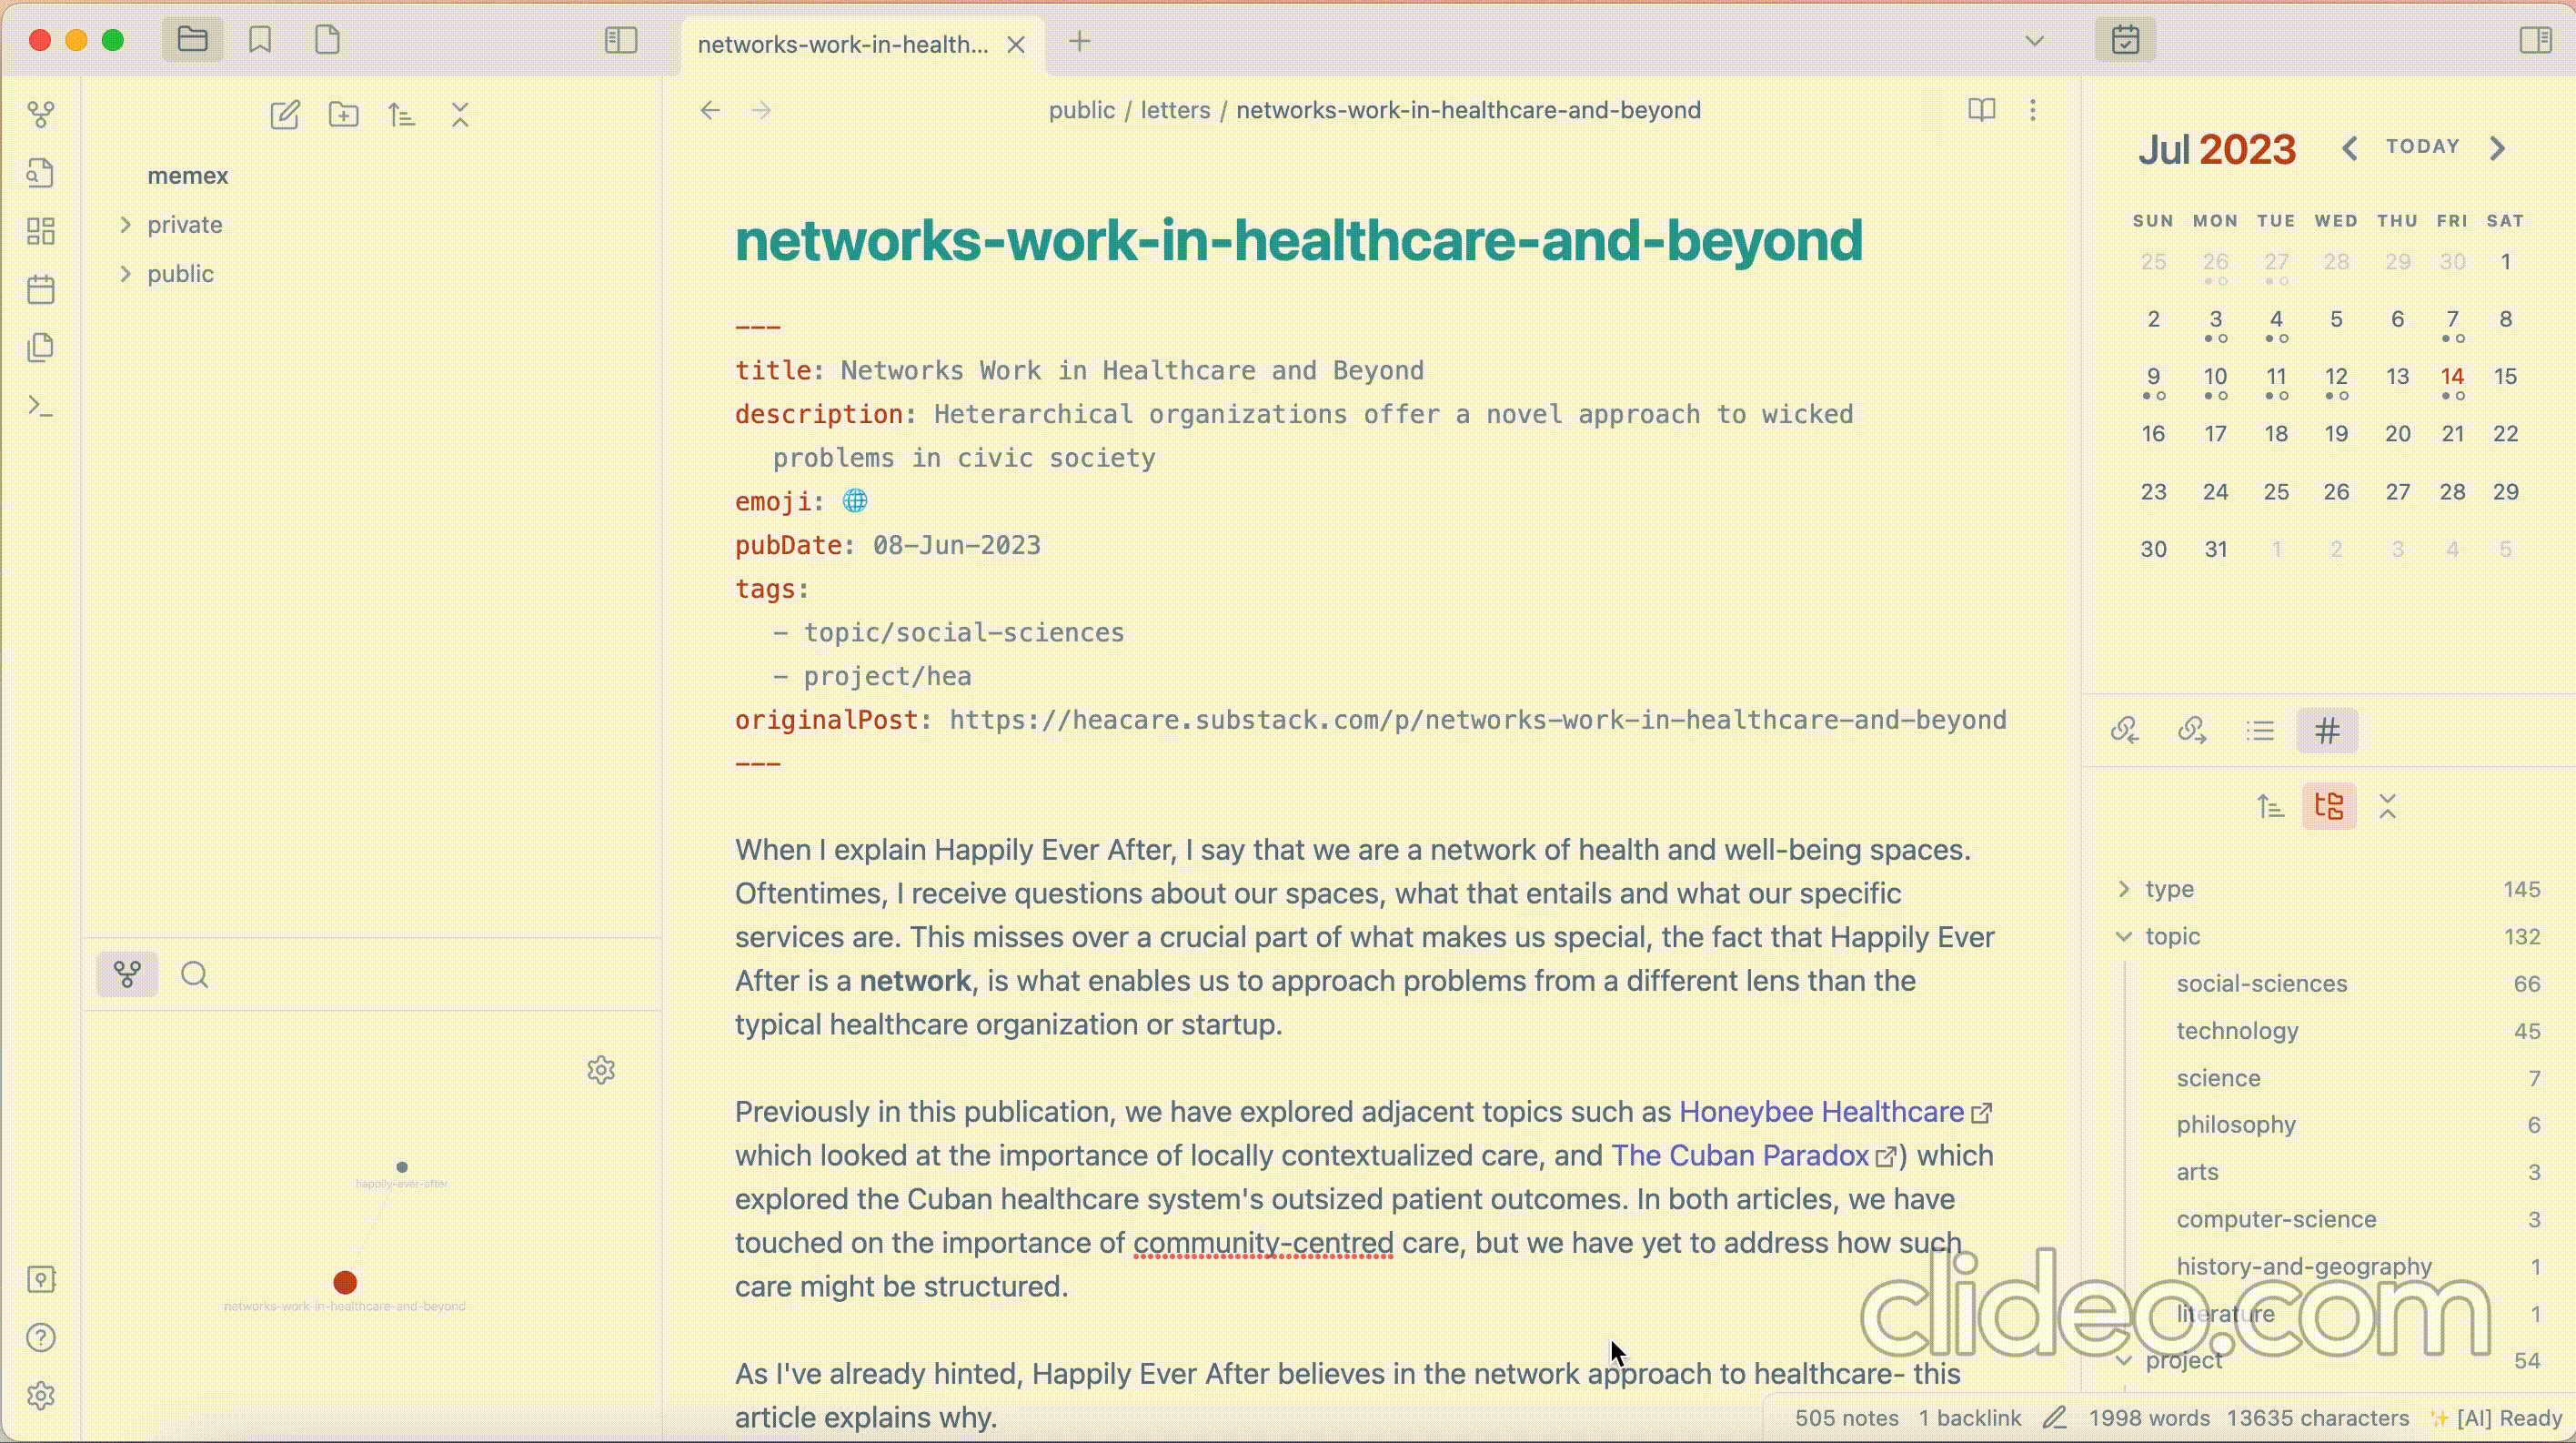The image size is (2576, 1443).
Task: Click the TODAY button in calendar
Action: click(x=2422, y=147)
